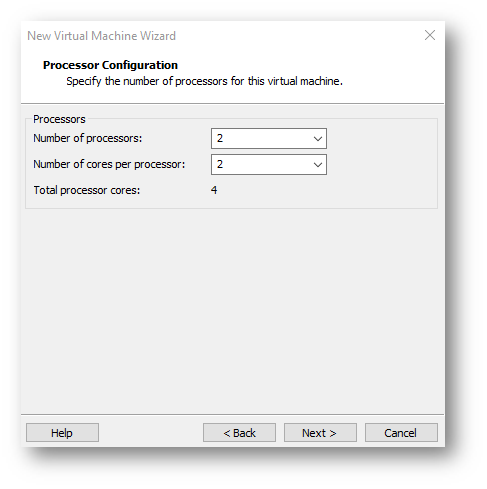
Task: Select the value 2 in cores per processor
Action: [x=220, y=164]
